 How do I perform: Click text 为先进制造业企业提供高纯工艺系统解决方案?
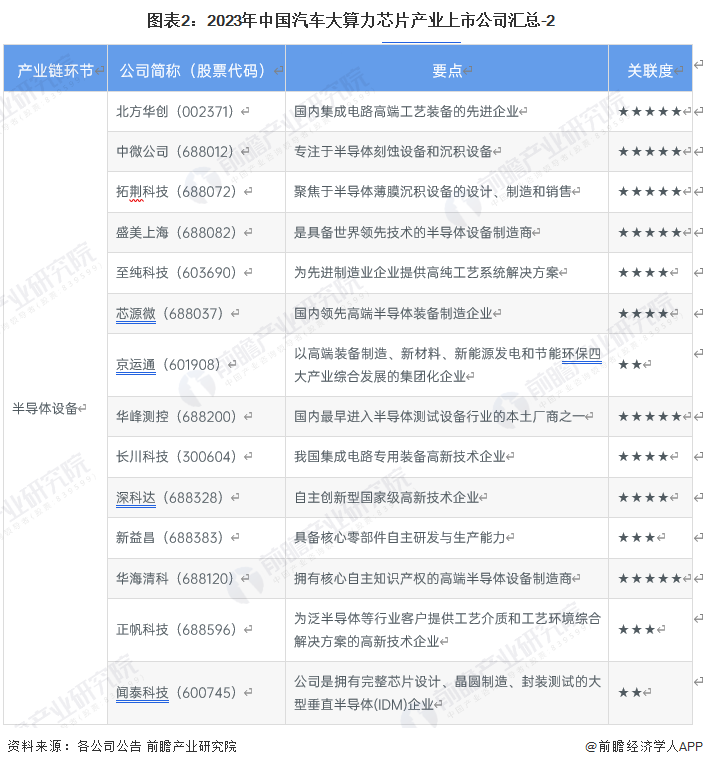(426, 272)
